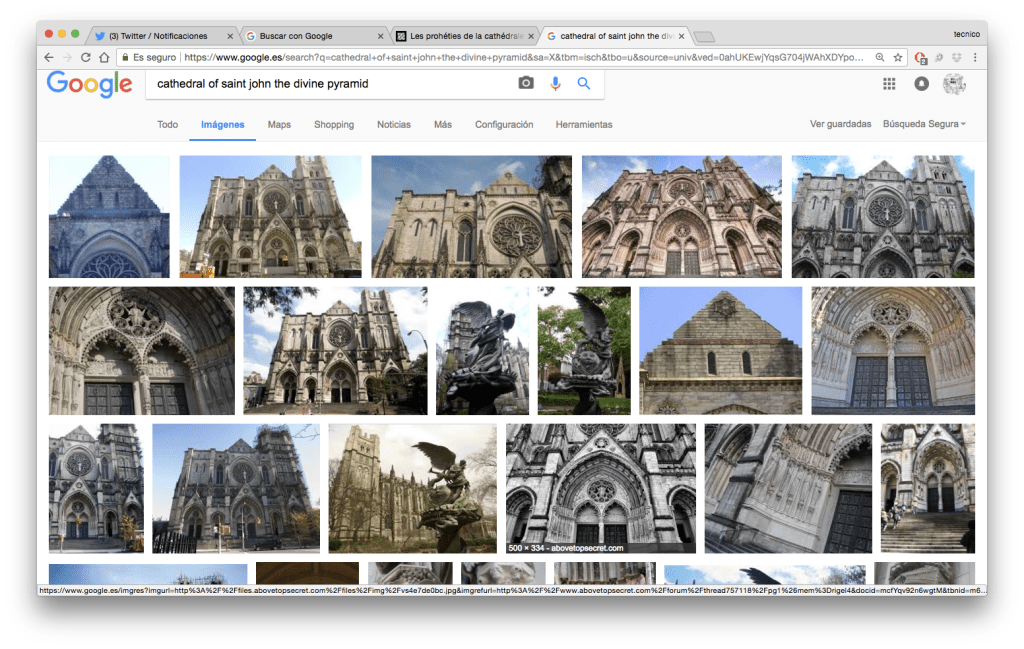Open the Chrome three-dot menu
Image resolution: width=1024 pixels, height=649 pixels.
click(975, 58)
